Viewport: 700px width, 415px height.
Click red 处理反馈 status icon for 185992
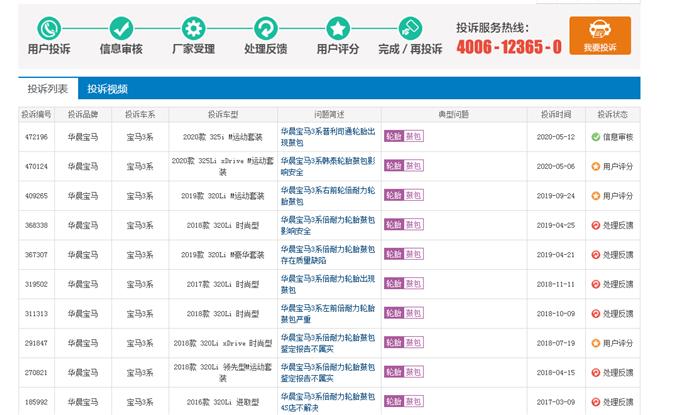point(596,402)
